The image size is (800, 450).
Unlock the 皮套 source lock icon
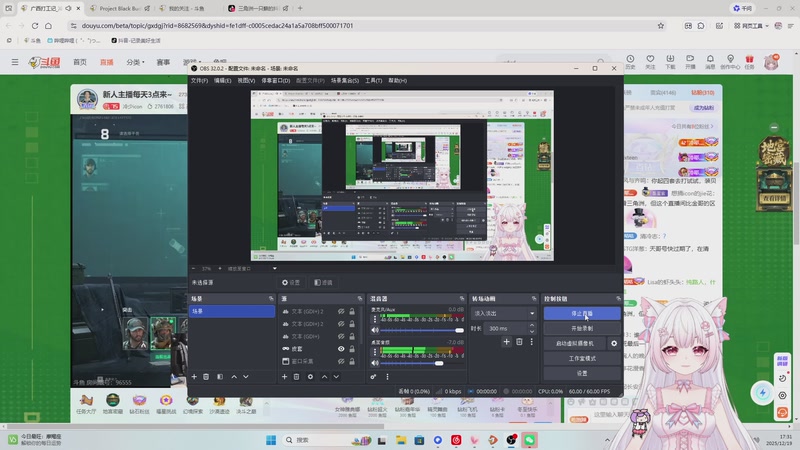352,349
